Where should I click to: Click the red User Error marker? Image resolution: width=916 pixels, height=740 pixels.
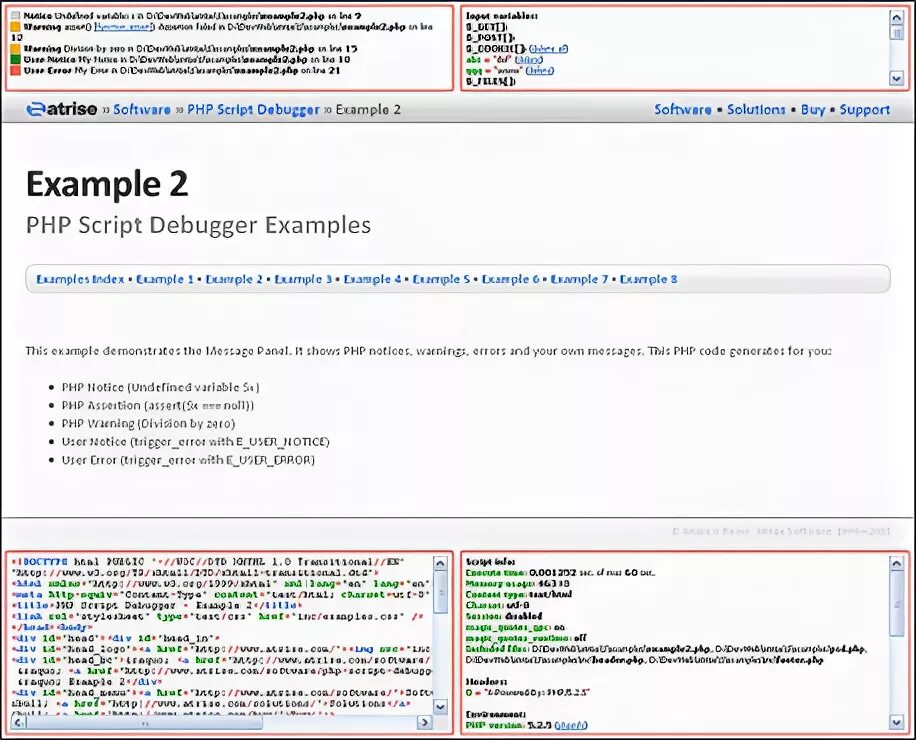click(x=16, y=70)
